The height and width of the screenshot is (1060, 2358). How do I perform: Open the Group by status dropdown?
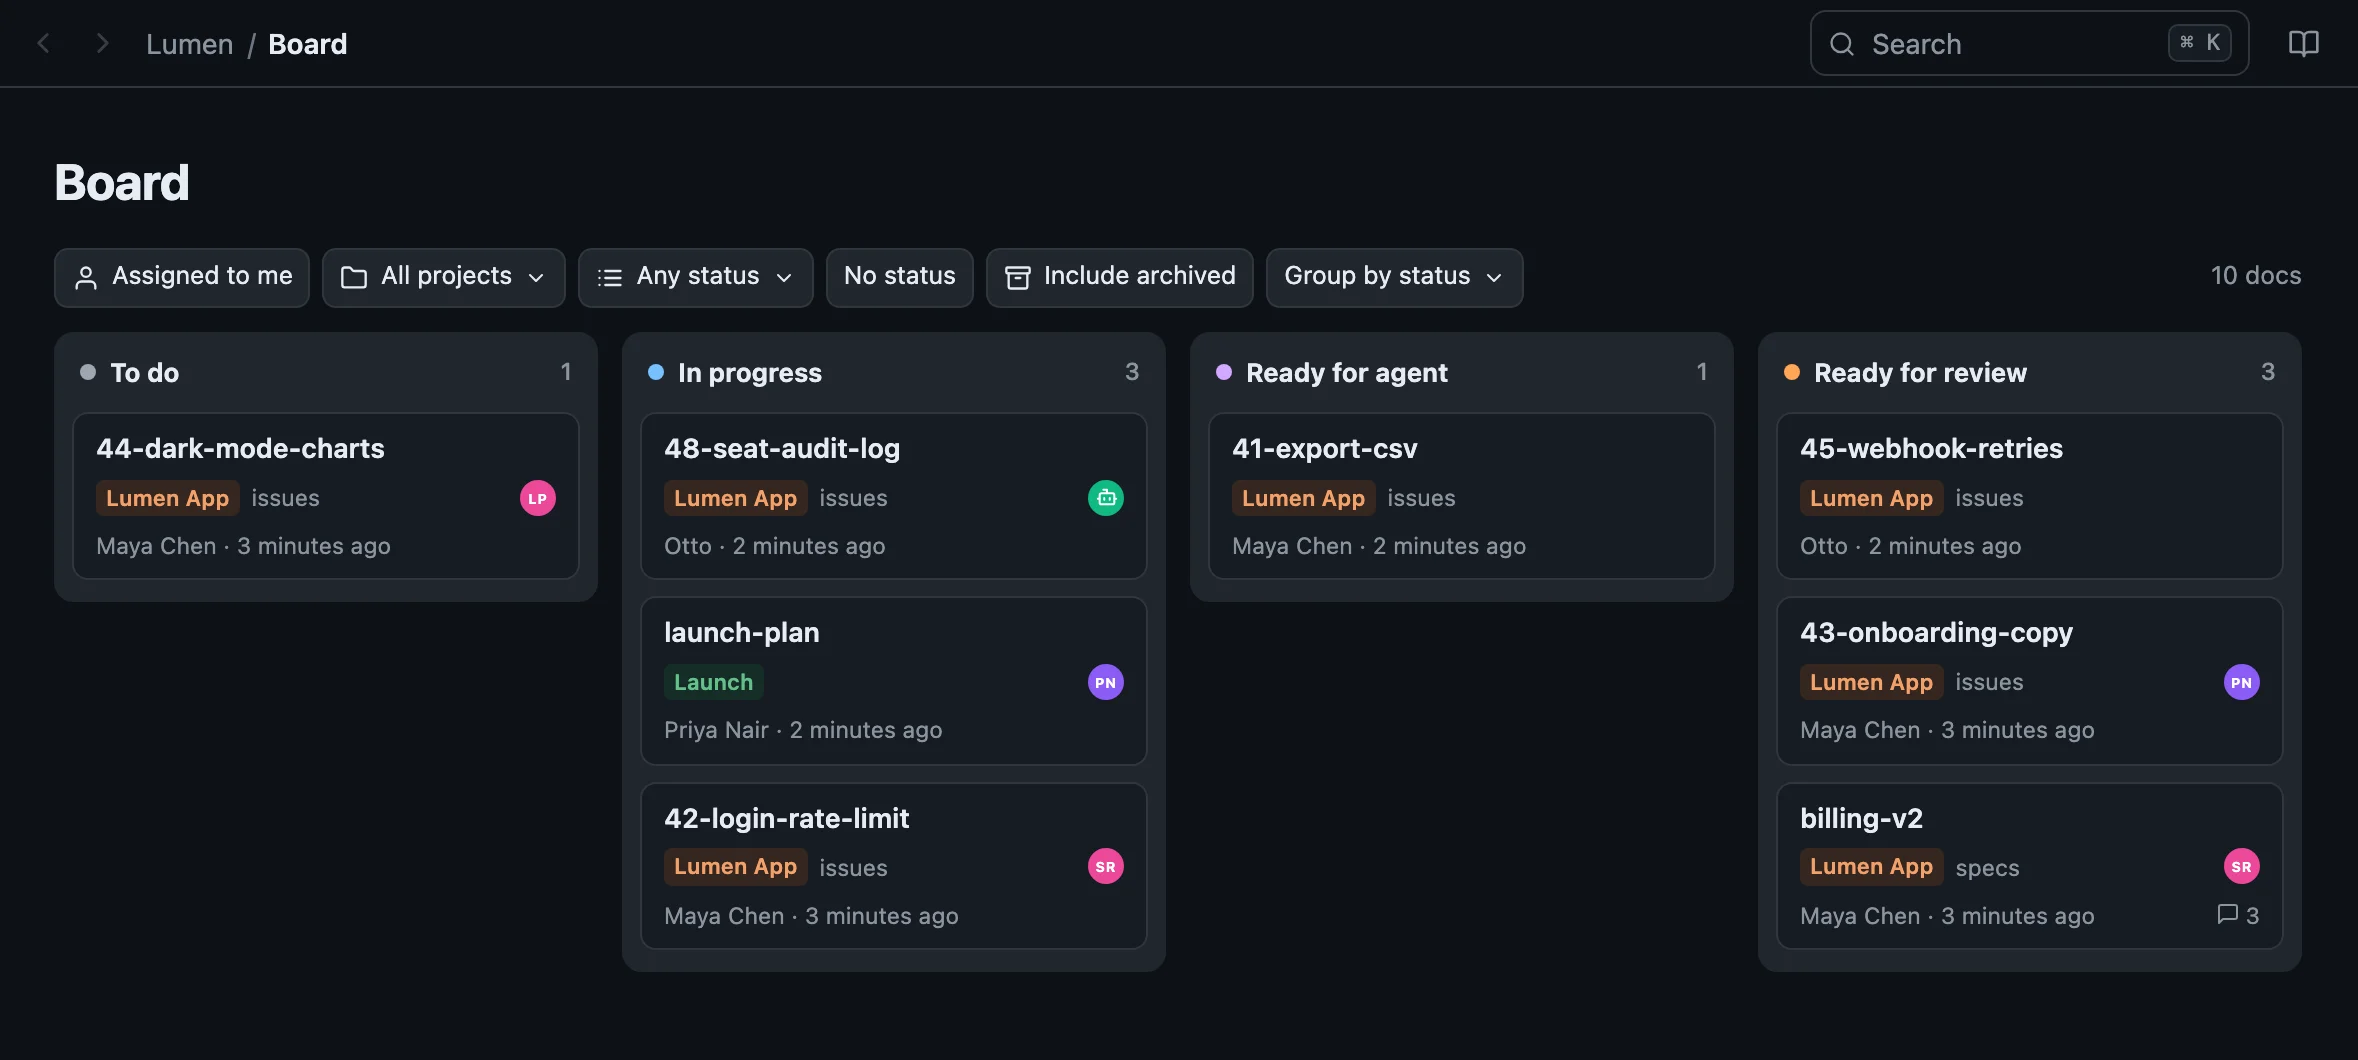(x=1395, y=277)
